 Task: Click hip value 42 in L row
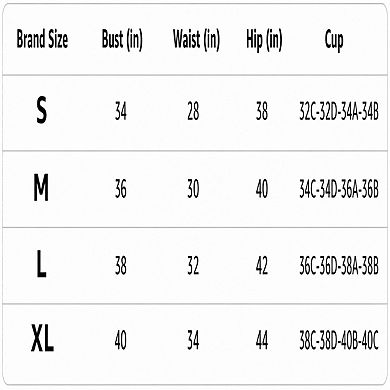tap(262, 266)
